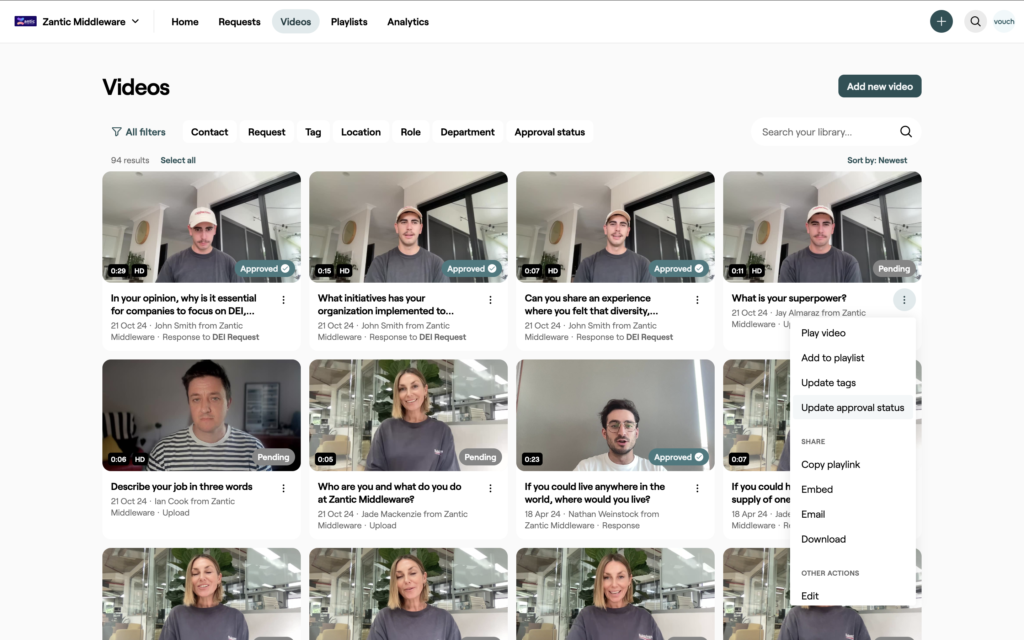This screenshot has width=1024, height=640.
Task: Open the Approval status filter dropdown
Action: [x=549, y=132]
